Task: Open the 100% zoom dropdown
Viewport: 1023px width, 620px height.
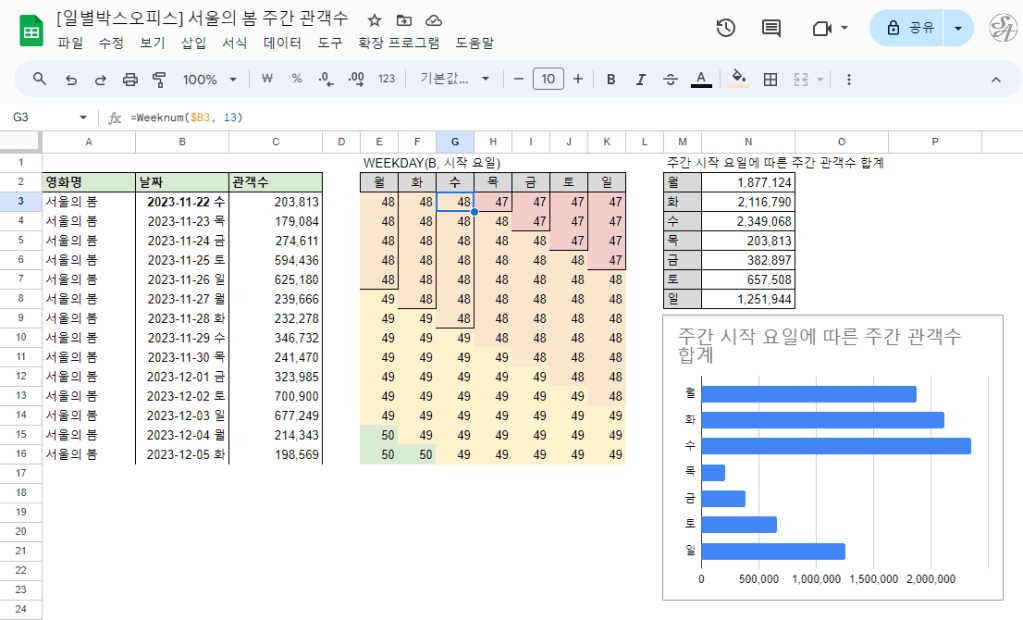Action: [209, 79]
